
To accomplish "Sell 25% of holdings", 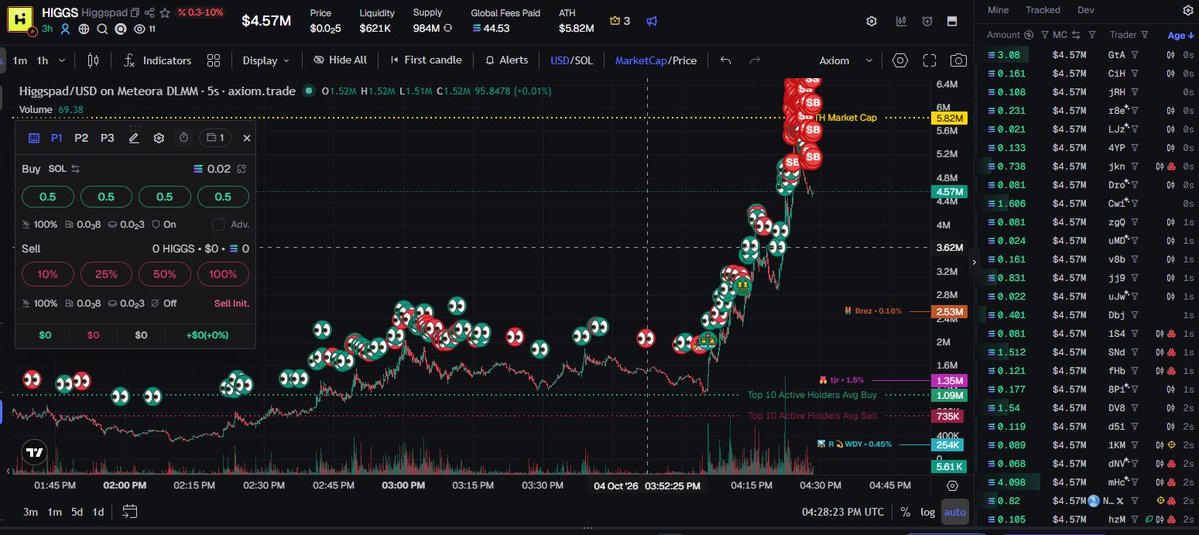I will (106, 274).
